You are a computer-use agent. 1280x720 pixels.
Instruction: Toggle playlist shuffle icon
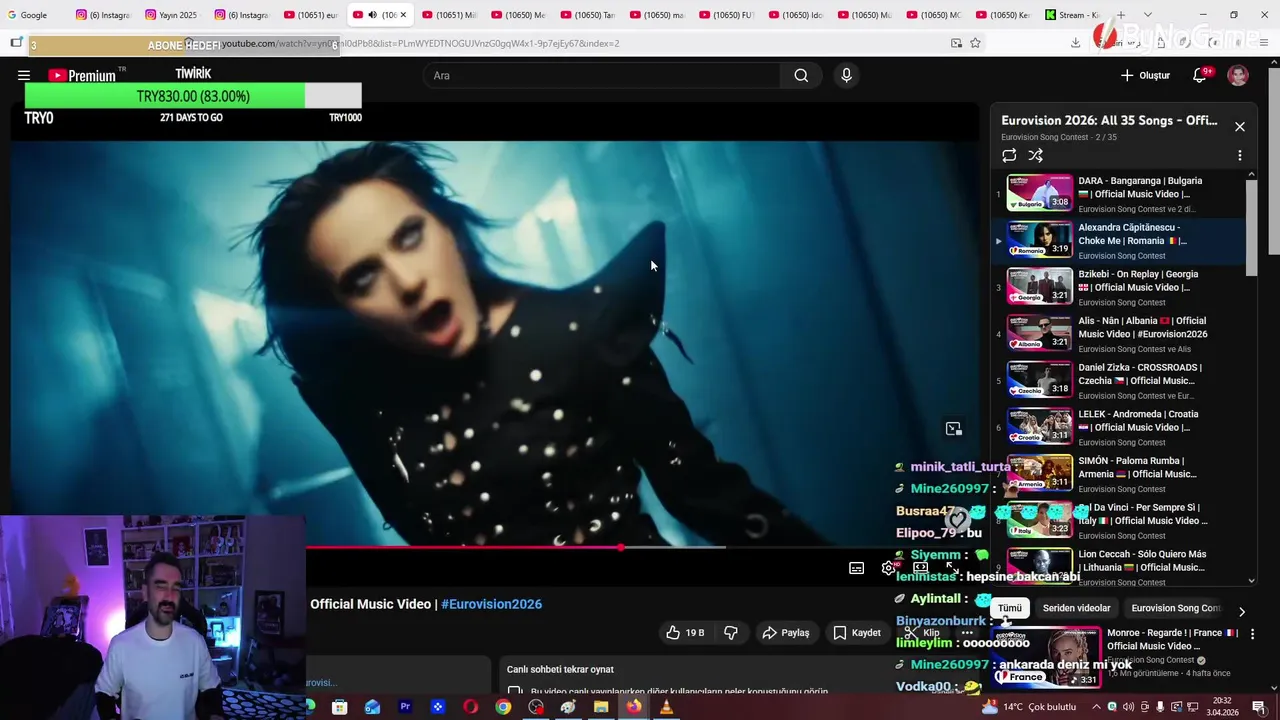[x=1036, y=155]
